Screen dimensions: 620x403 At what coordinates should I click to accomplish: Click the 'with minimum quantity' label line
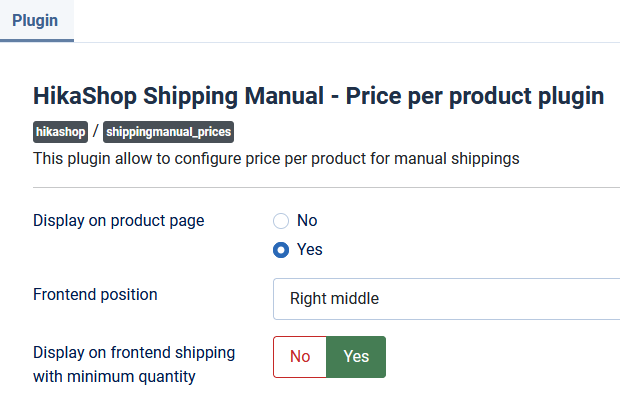pyautogui.click(x=114, y=377)
